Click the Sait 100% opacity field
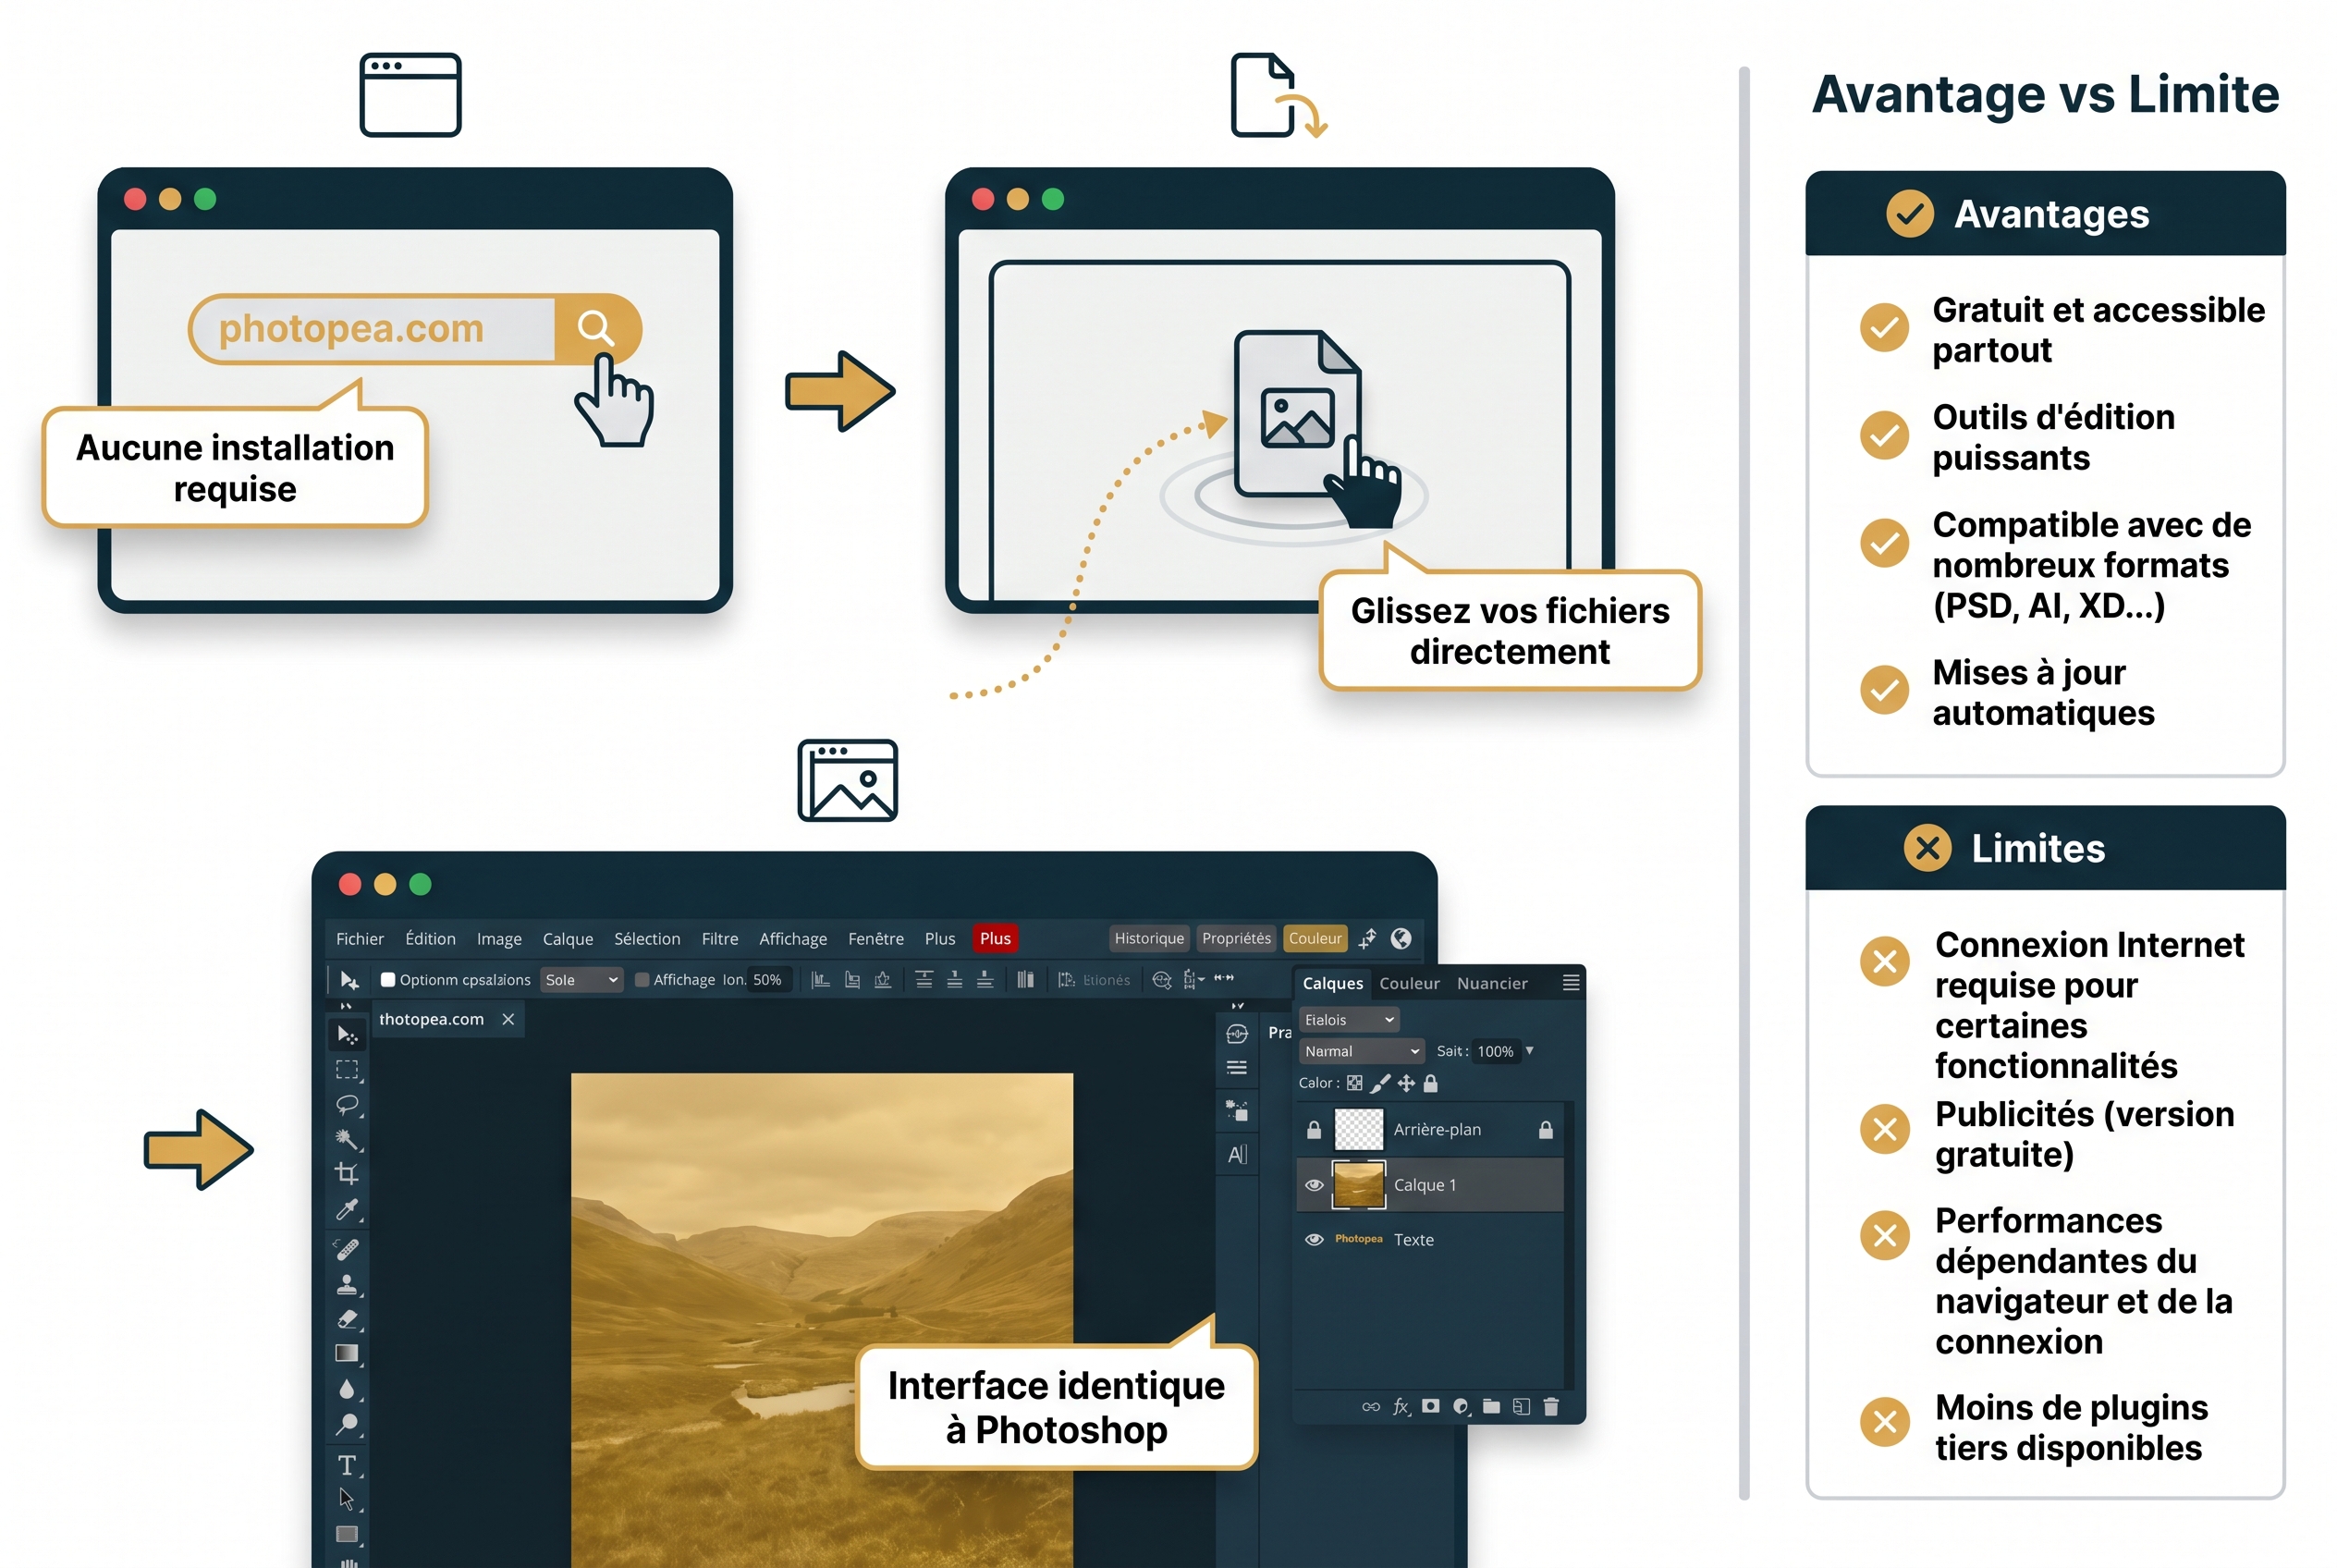 tap(1496, 1051)
